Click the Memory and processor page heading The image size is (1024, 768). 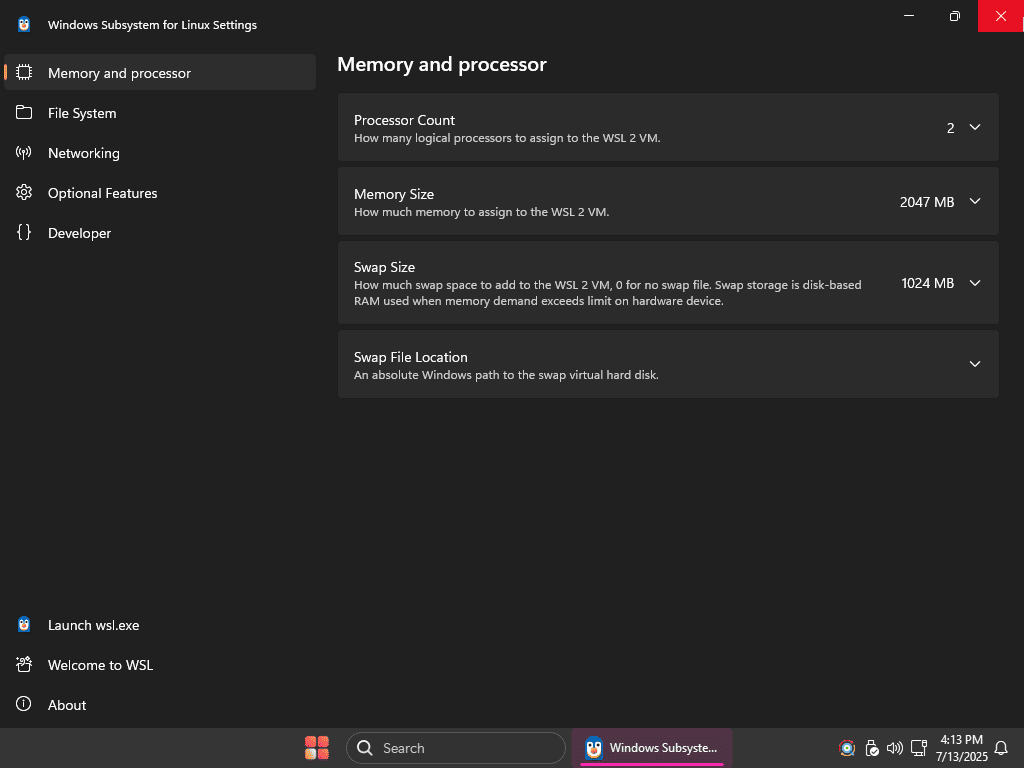click(x=441, y=64)
